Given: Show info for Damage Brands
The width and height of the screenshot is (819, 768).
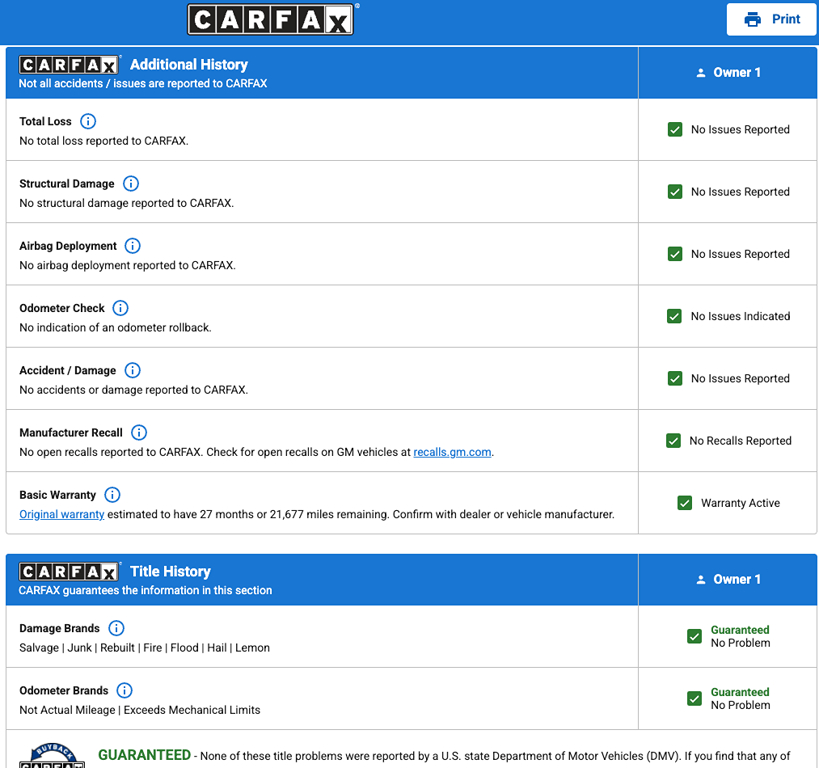Looking at the screenshot, I should coord(116,628).
